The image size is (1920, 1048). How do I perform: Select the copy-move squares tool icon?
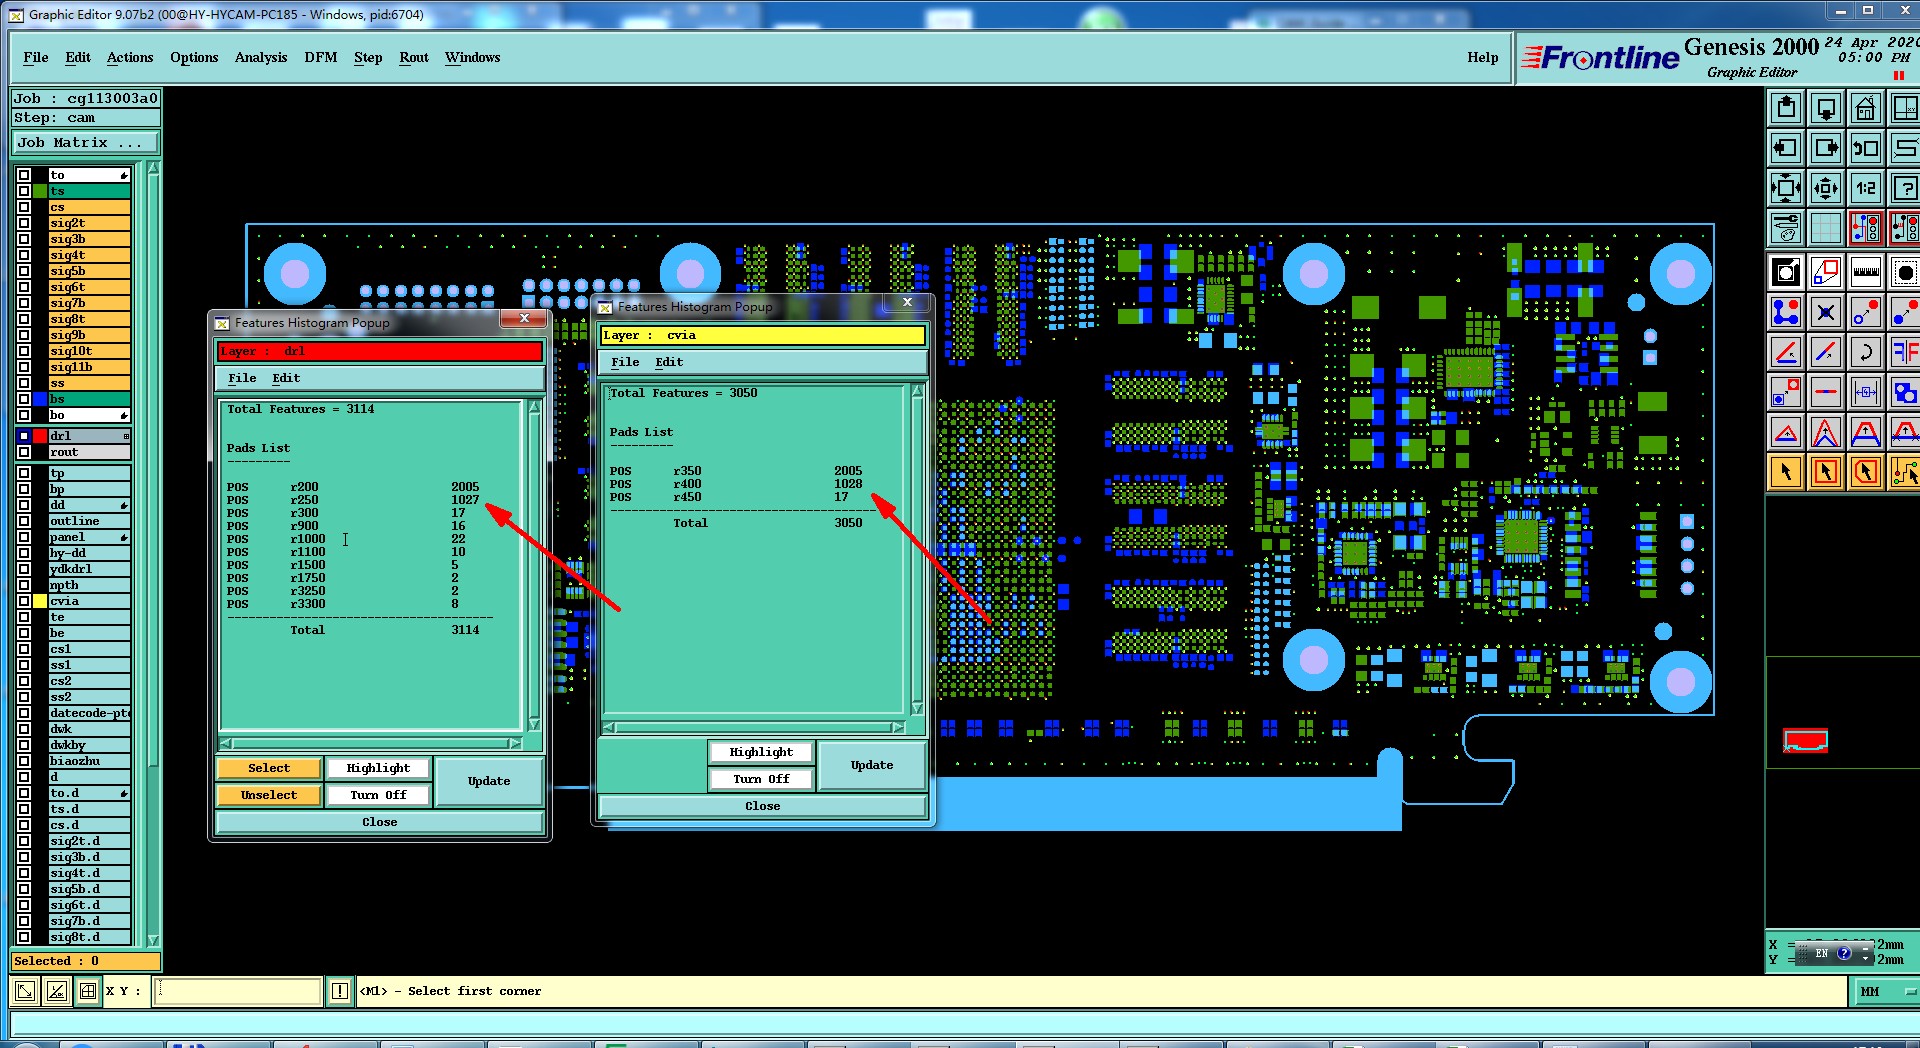coord(1786,392)
